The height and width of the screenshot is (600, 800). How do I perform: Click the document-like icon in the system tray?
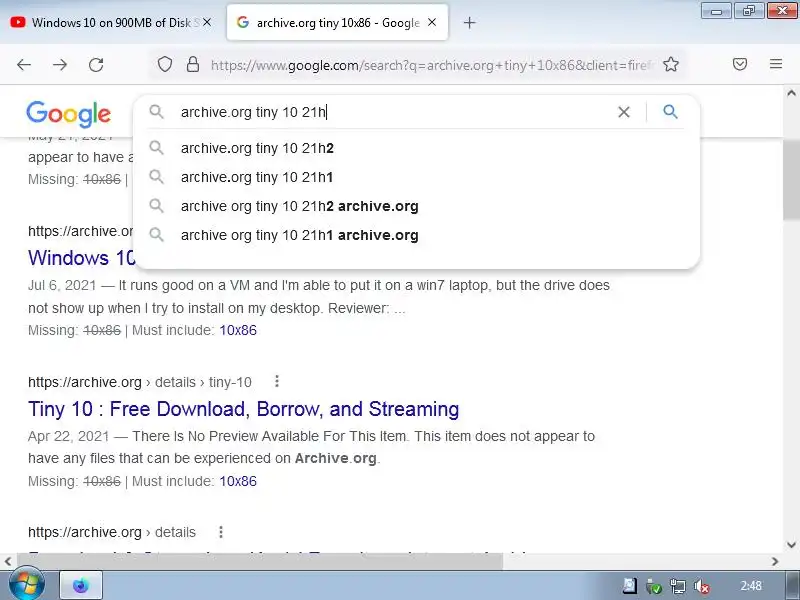coord(630,586)
